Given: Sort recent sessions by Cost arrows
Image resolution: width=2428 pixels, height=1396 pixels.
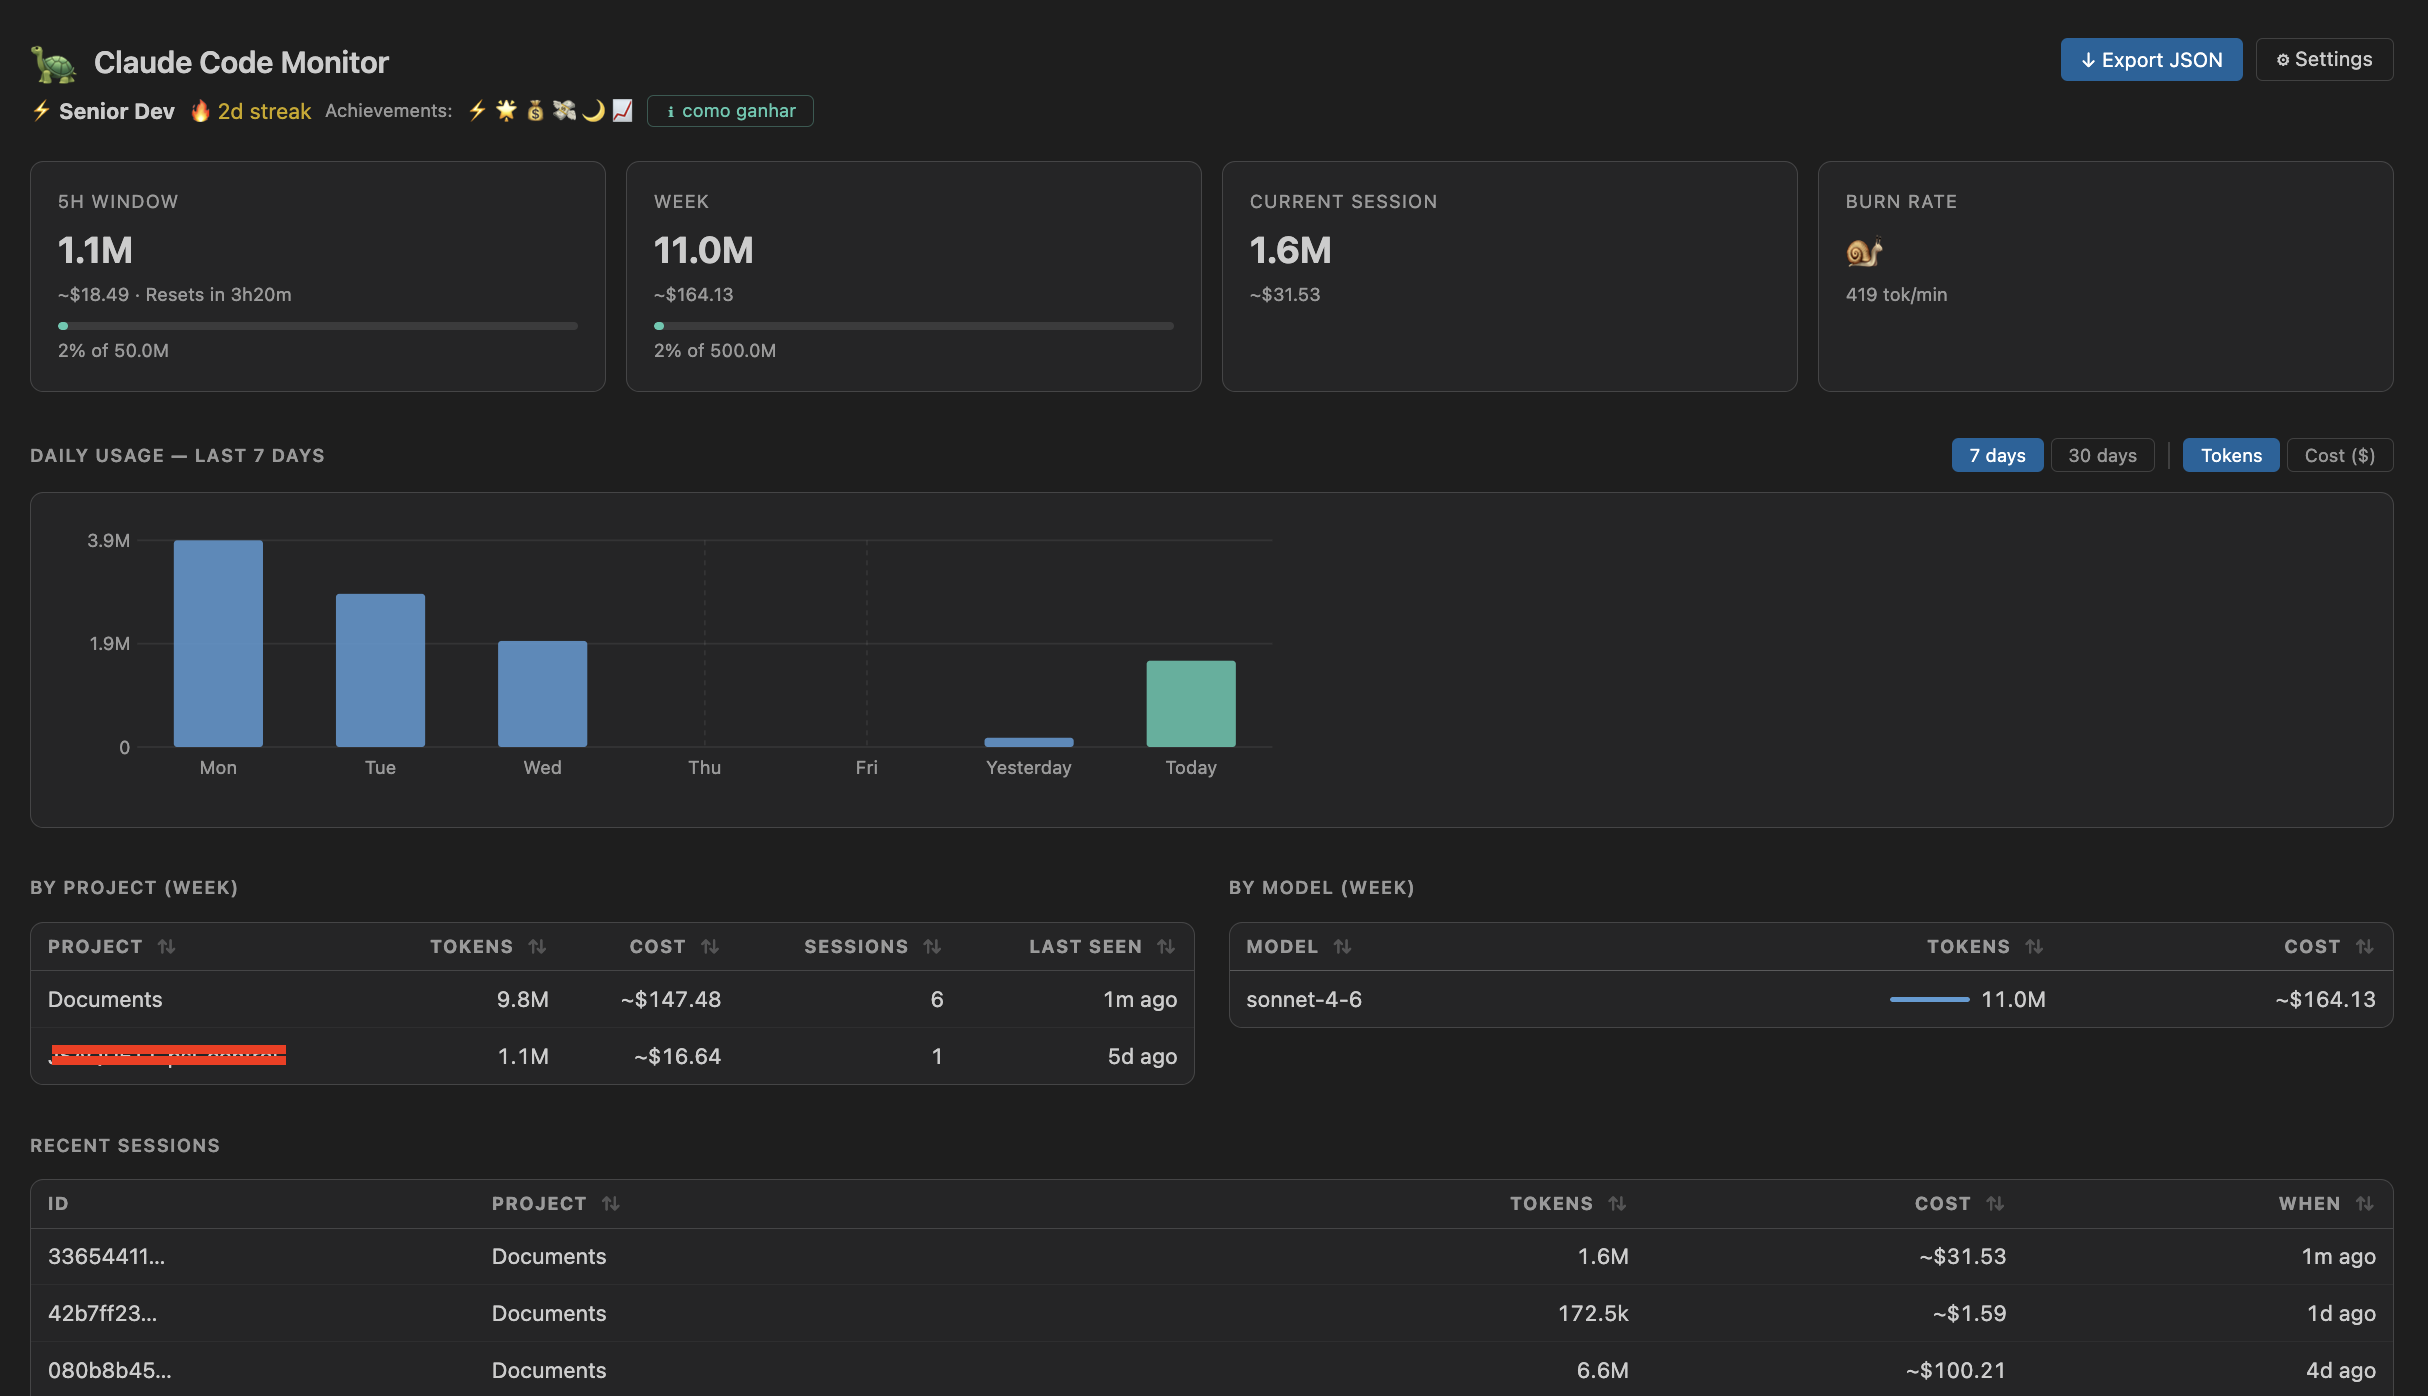Looking at the screenshot, I should click(x=1995, y=1204).
